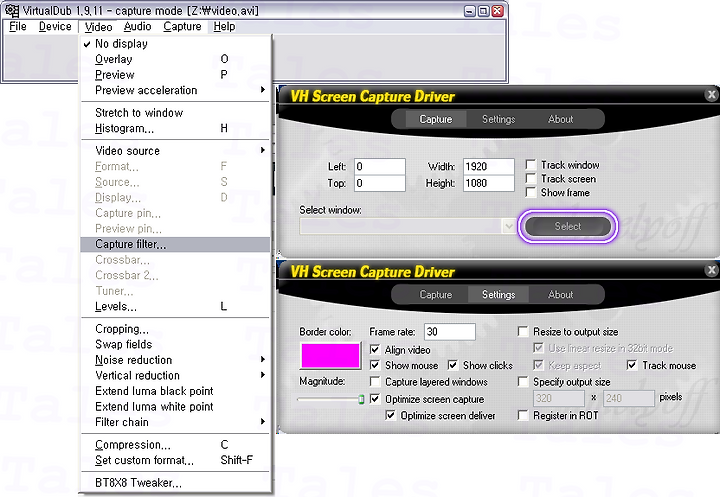This screenshot has width=720, height=497.
Task: Click the Select button
Action: (x=568, y=226)
